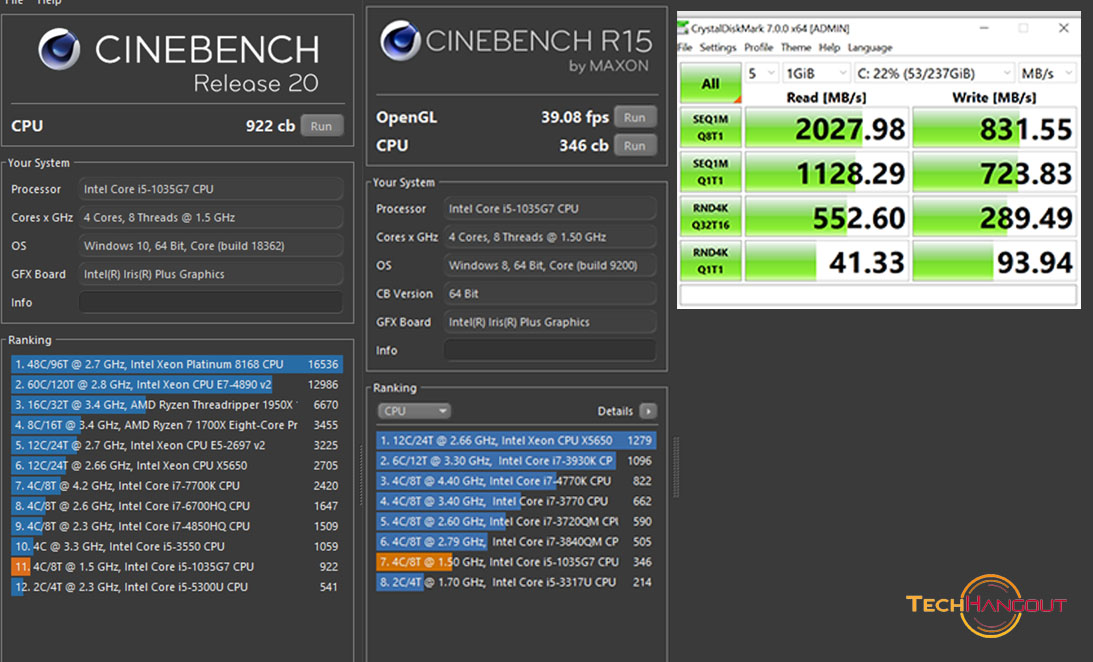Select R15 ranking row Xeon X5650

pos(516,440)
